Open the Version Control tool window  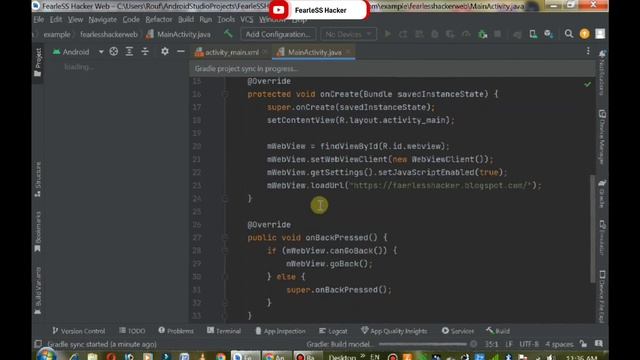pyautogui.click(x=79, y=331)
